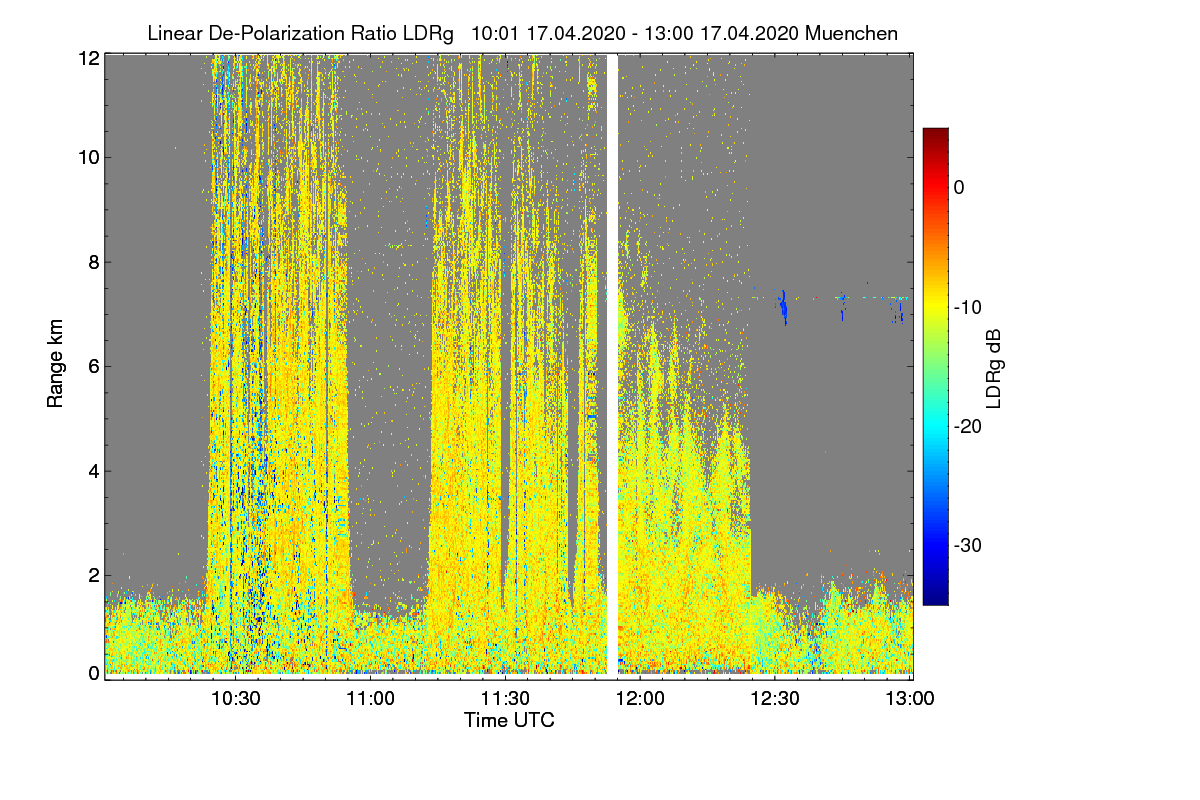The height and width of the screenshot is (800, 1200).
Task: Click the y-axis tick label 8
Action: tap(93, 262)
